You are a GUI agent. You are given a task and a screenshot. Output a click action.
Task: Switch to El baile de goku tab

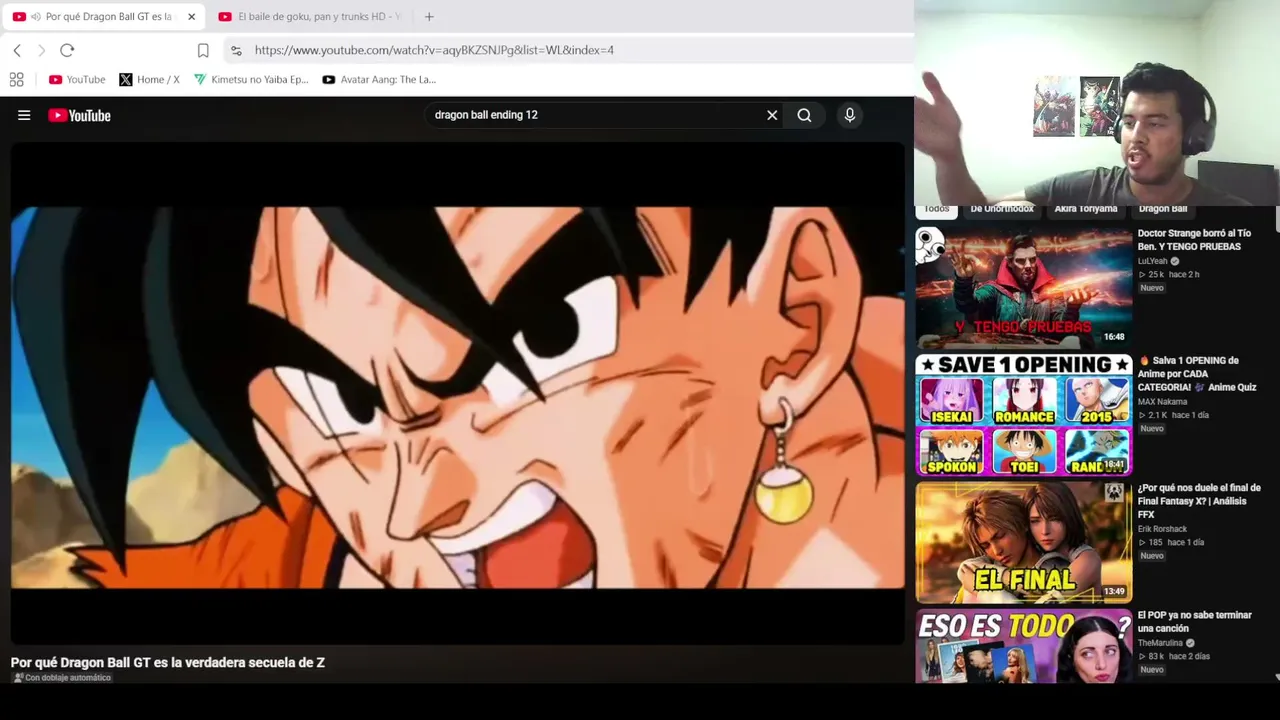pyautogui.click(x=310, y=17)
